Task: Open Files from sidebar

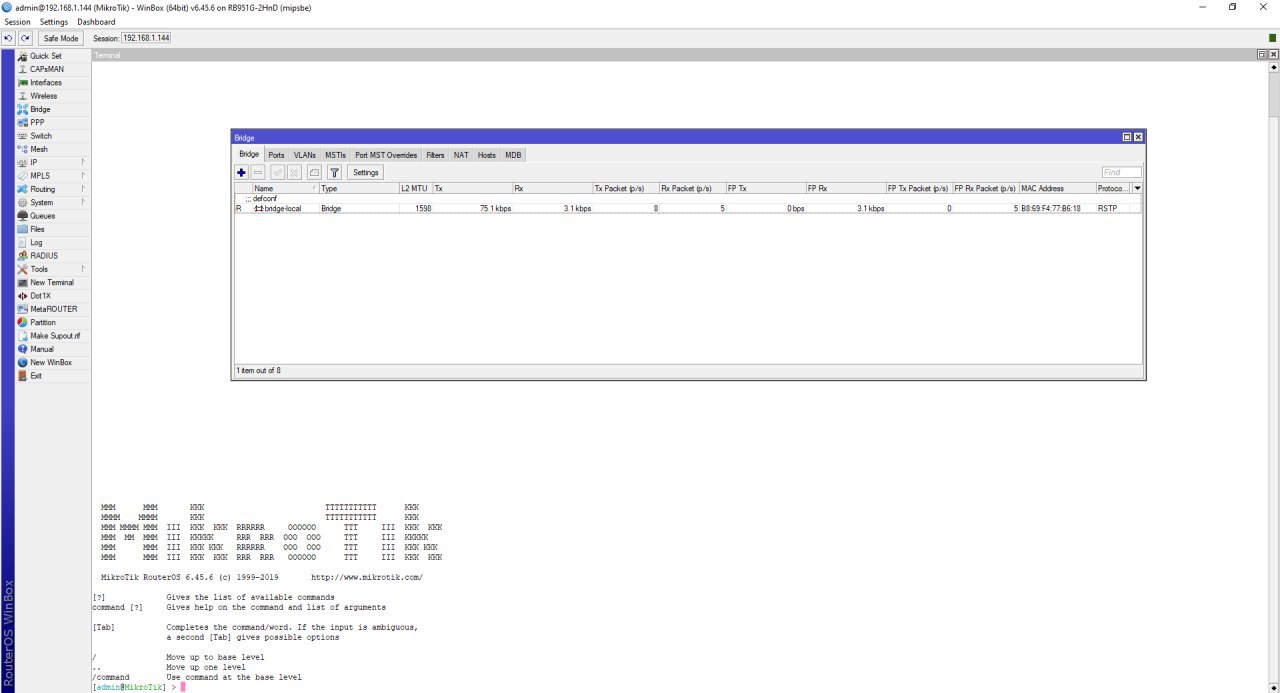Action: tap(37, 229)
